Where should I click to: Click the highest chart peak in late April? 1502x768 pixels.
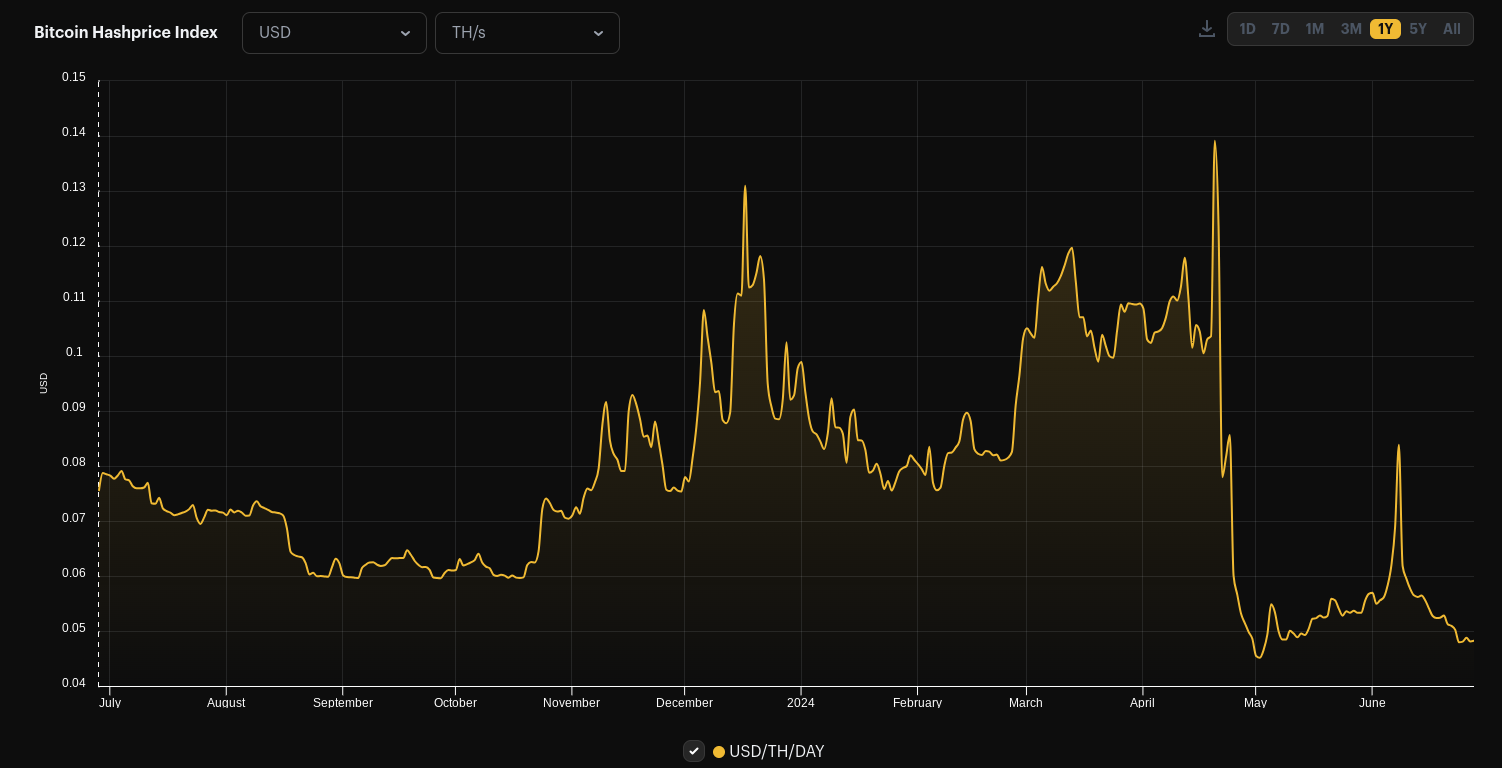click(1214, 142)
